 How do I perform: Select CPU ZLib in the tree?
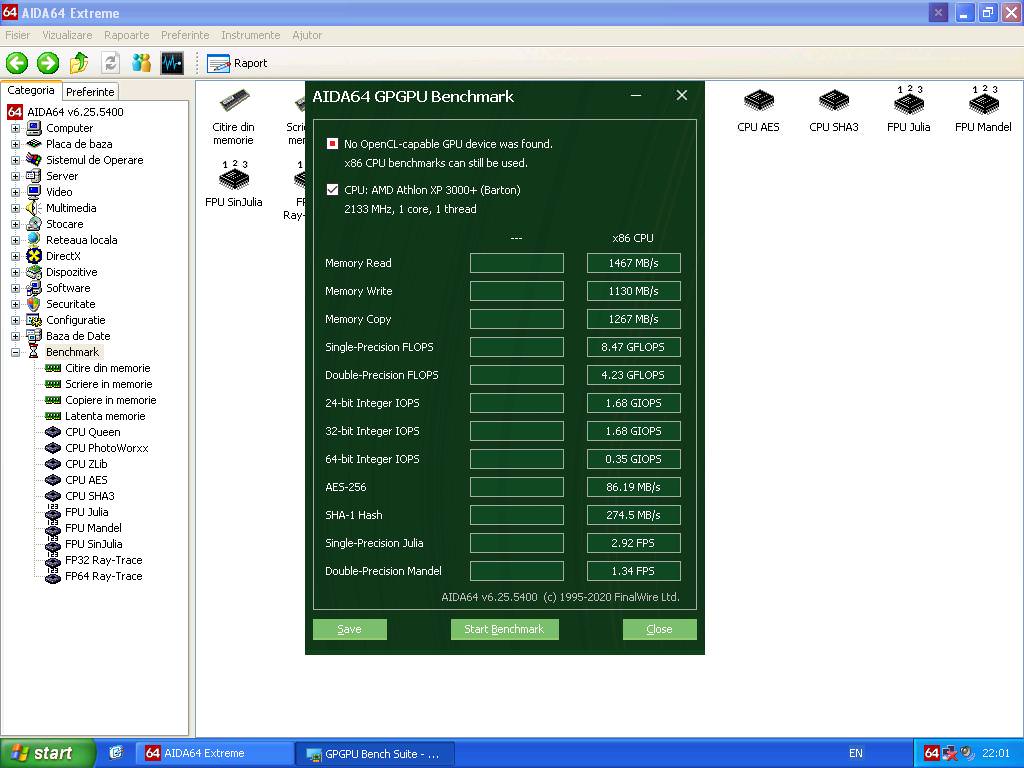click(x=86, y=464)
